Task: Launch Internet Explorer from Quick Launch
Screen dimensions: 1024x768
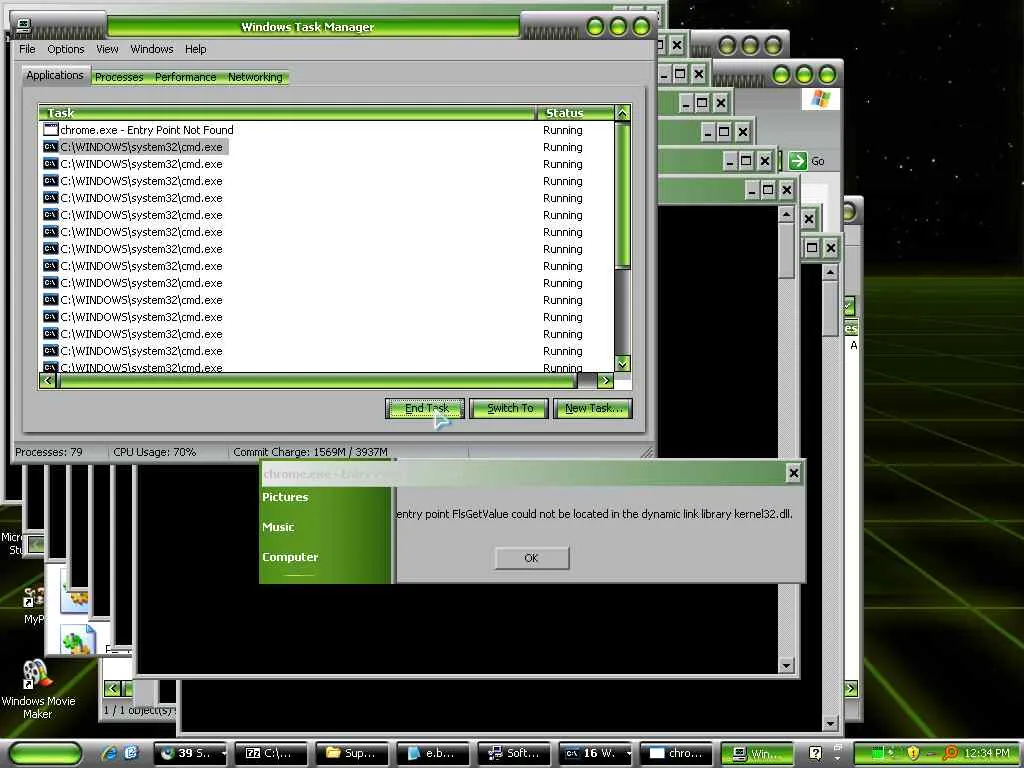Action: (108, 753)
